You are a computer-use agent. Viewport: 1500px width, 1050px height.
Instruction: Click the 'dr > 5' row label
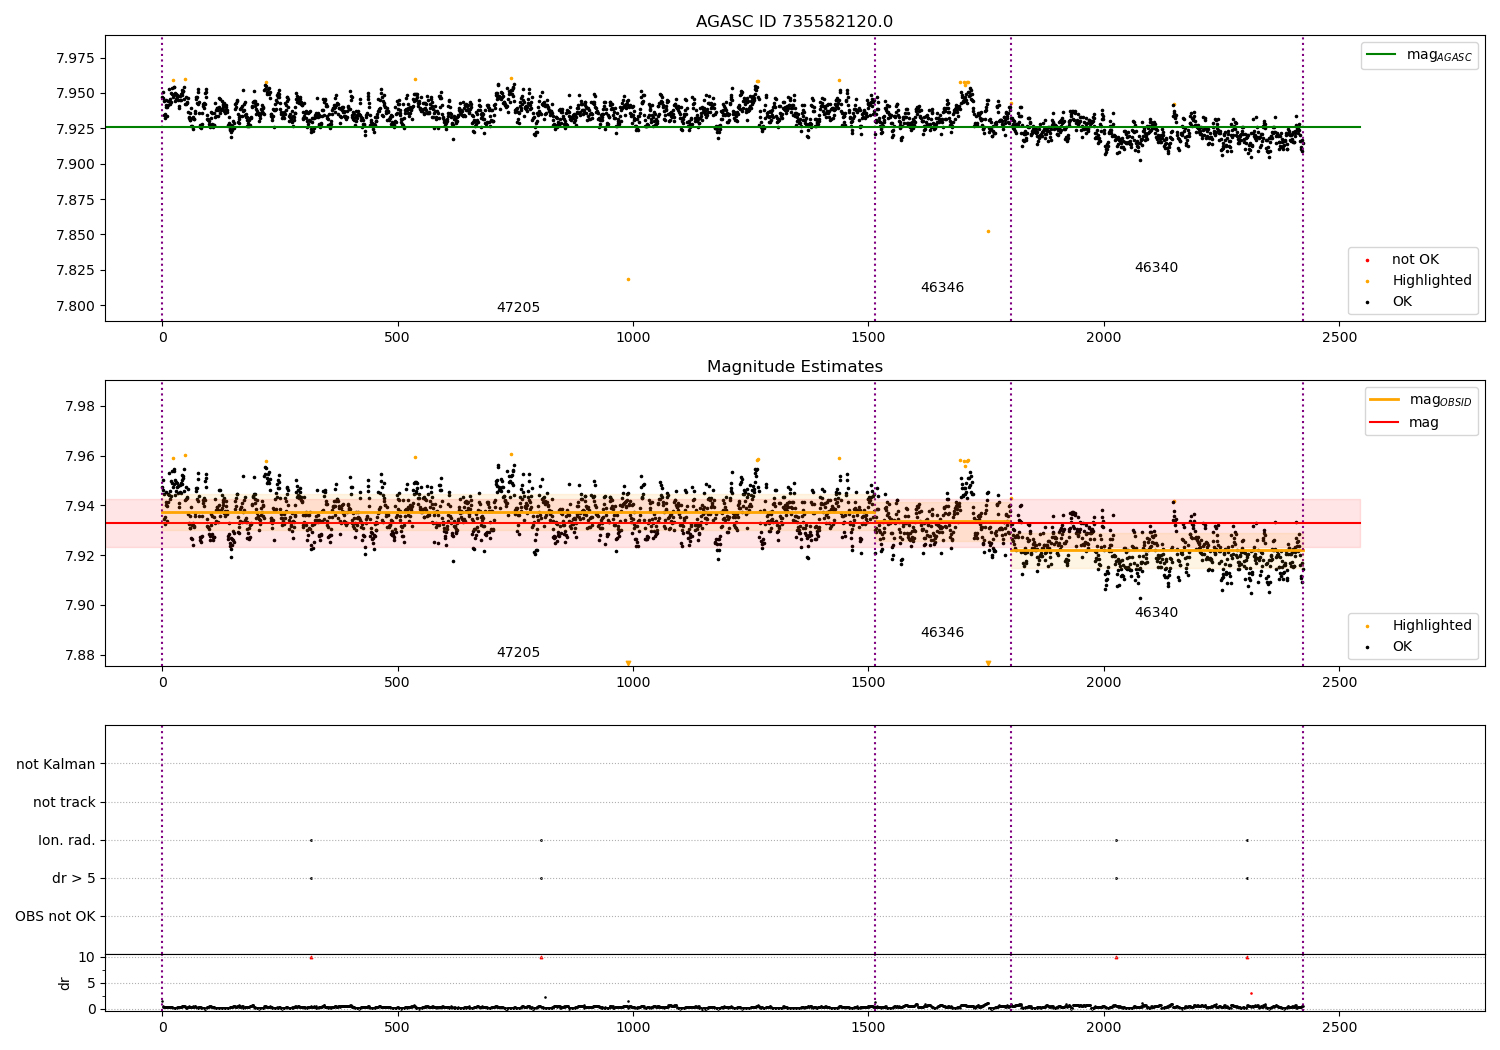(x=74, y=879)
